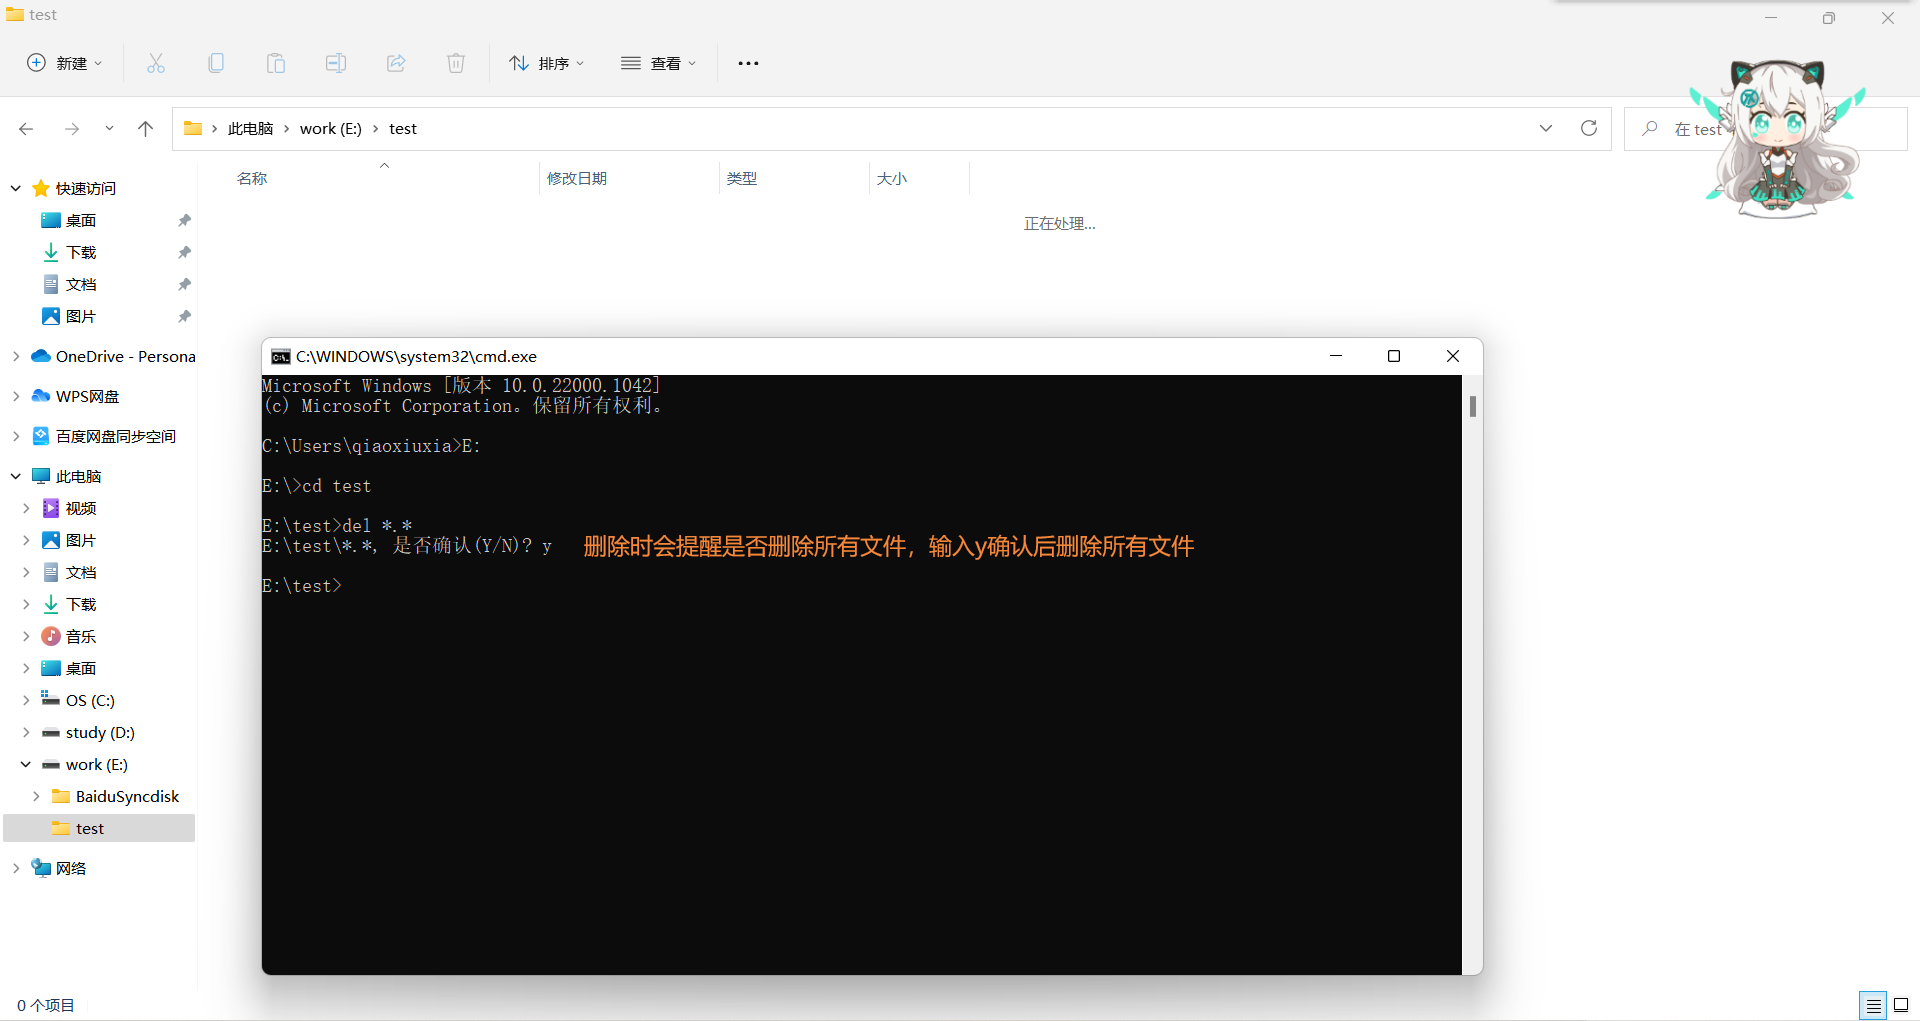1920x1021 pixels.
Task: Click 此电脑 in the address breadcrumb
Action: click(250, 129)
